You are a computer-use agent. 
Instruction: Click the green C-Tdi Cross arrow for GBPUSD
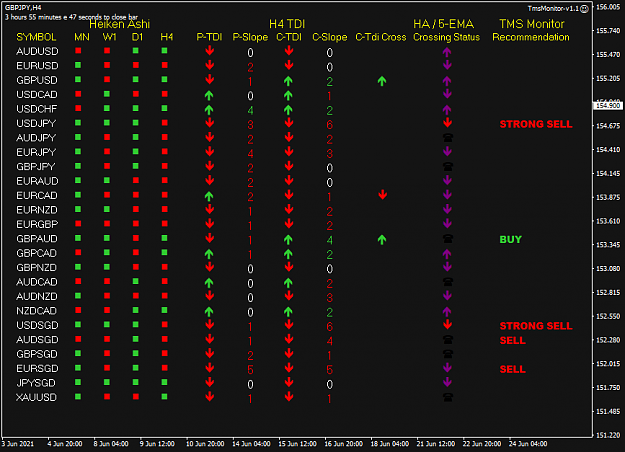pyautogui.click(x=382, y=81)
